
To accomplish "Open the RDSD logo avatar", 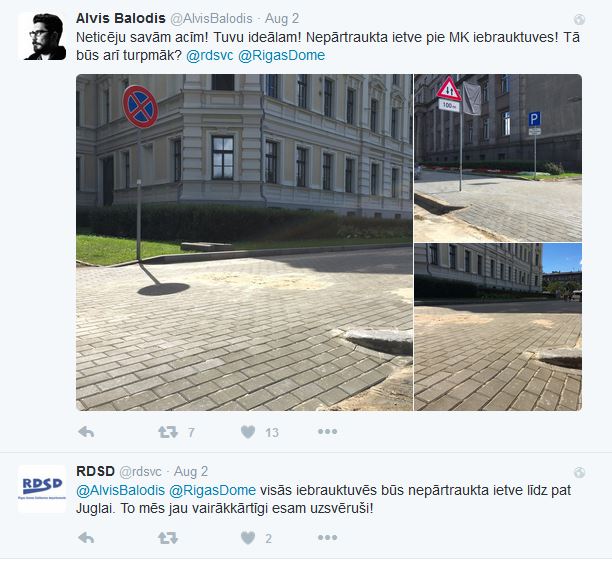I will 42,489.
